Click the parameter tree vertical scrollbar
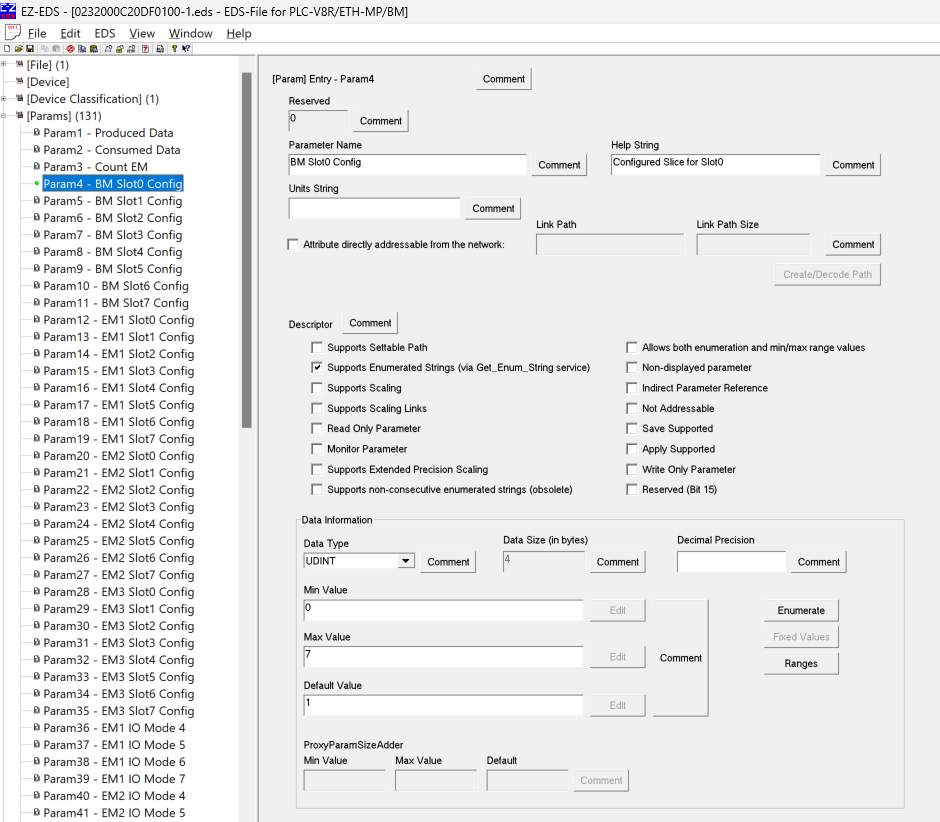The image size is (940, 822). pyautogui.click(x=246, y=250)
